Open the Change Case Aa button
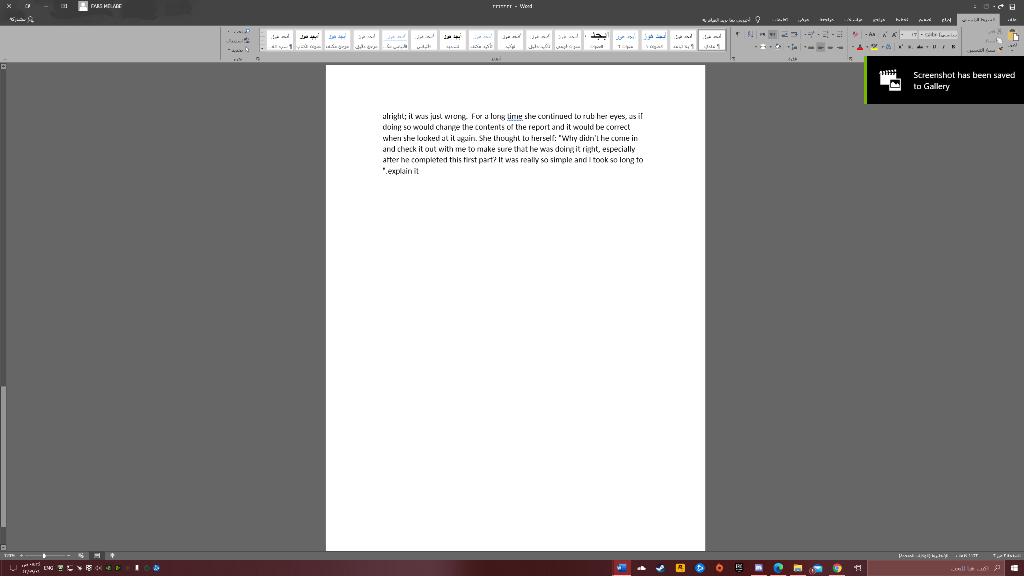1024x576 pixels. point(871,35)
